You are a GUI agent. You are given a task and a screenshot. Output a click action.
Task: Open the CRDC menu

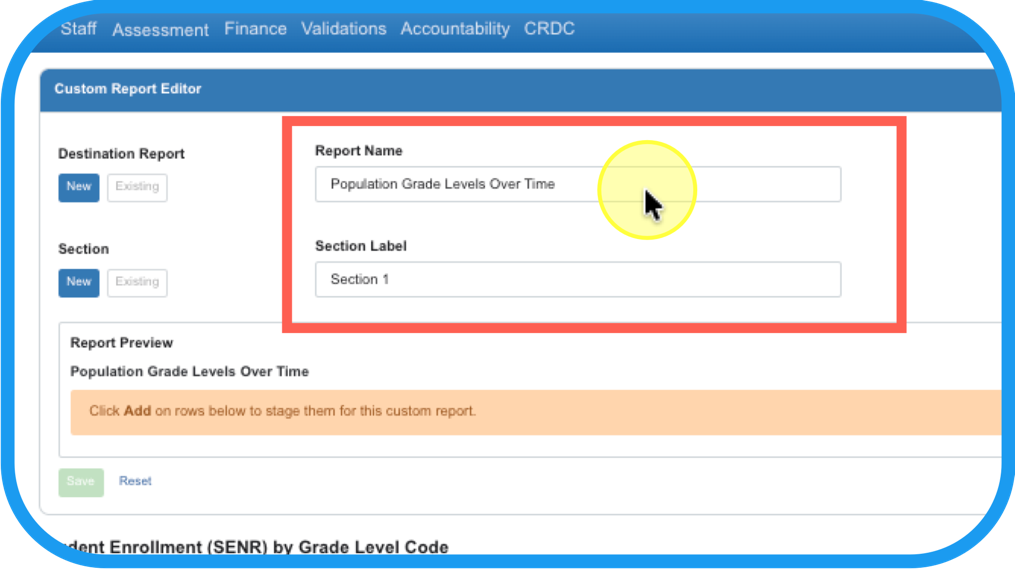(x=549, y=29)
